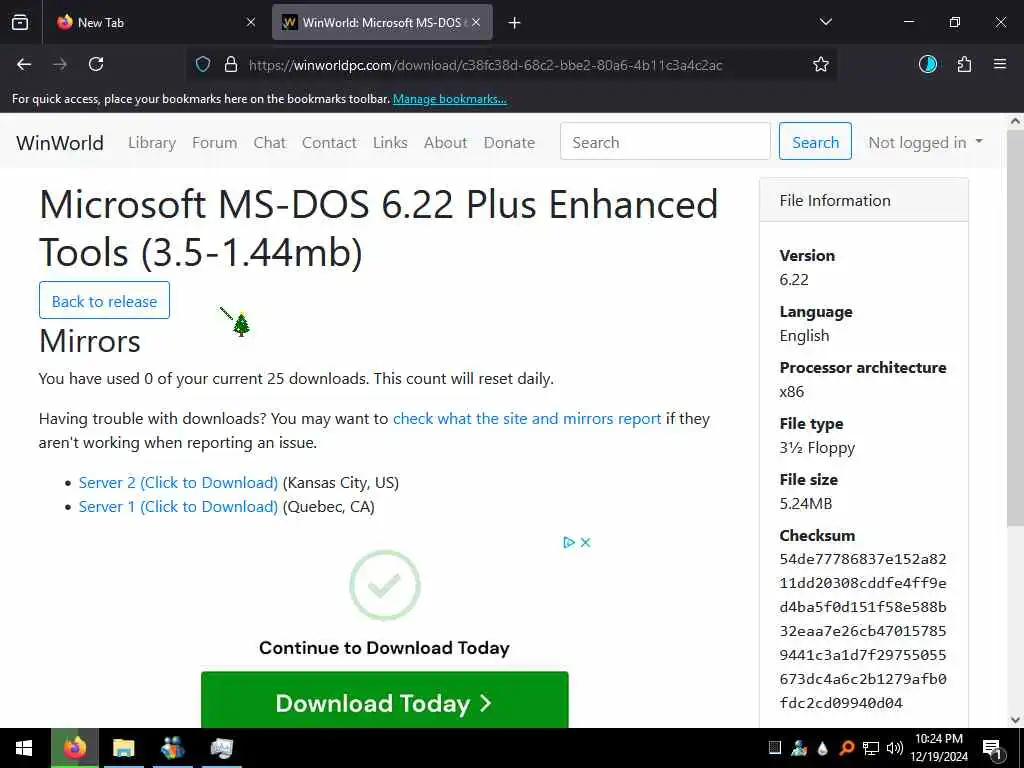Open the Links nav item
1024x768 pixels.
point(390,142)
